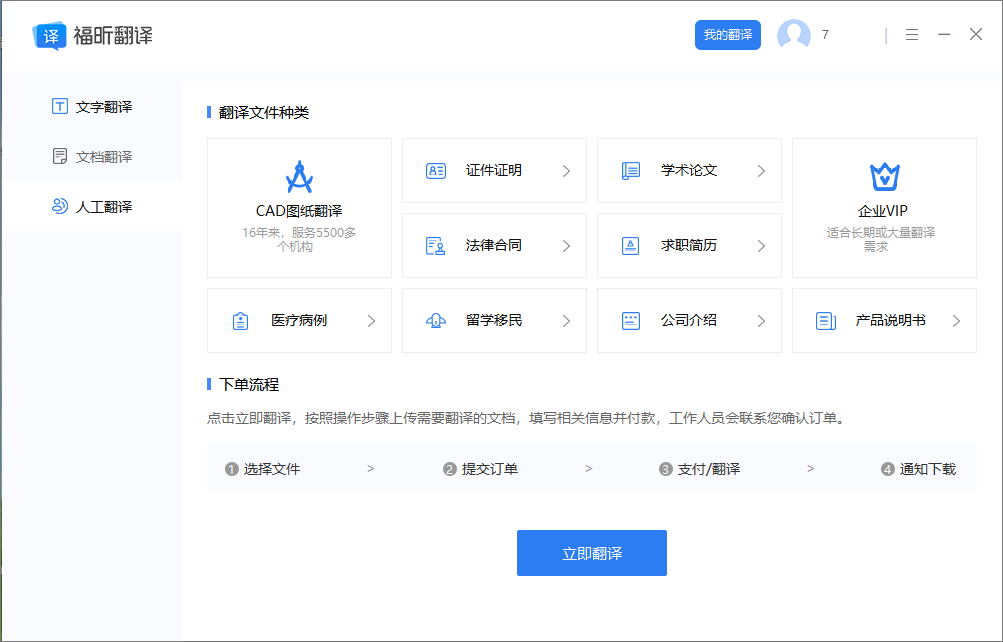Image resolution: width=1003 pixels, height=642 pixels.
Task: Click the 留学移民 study-abroad icon
Action: [433, 320]
